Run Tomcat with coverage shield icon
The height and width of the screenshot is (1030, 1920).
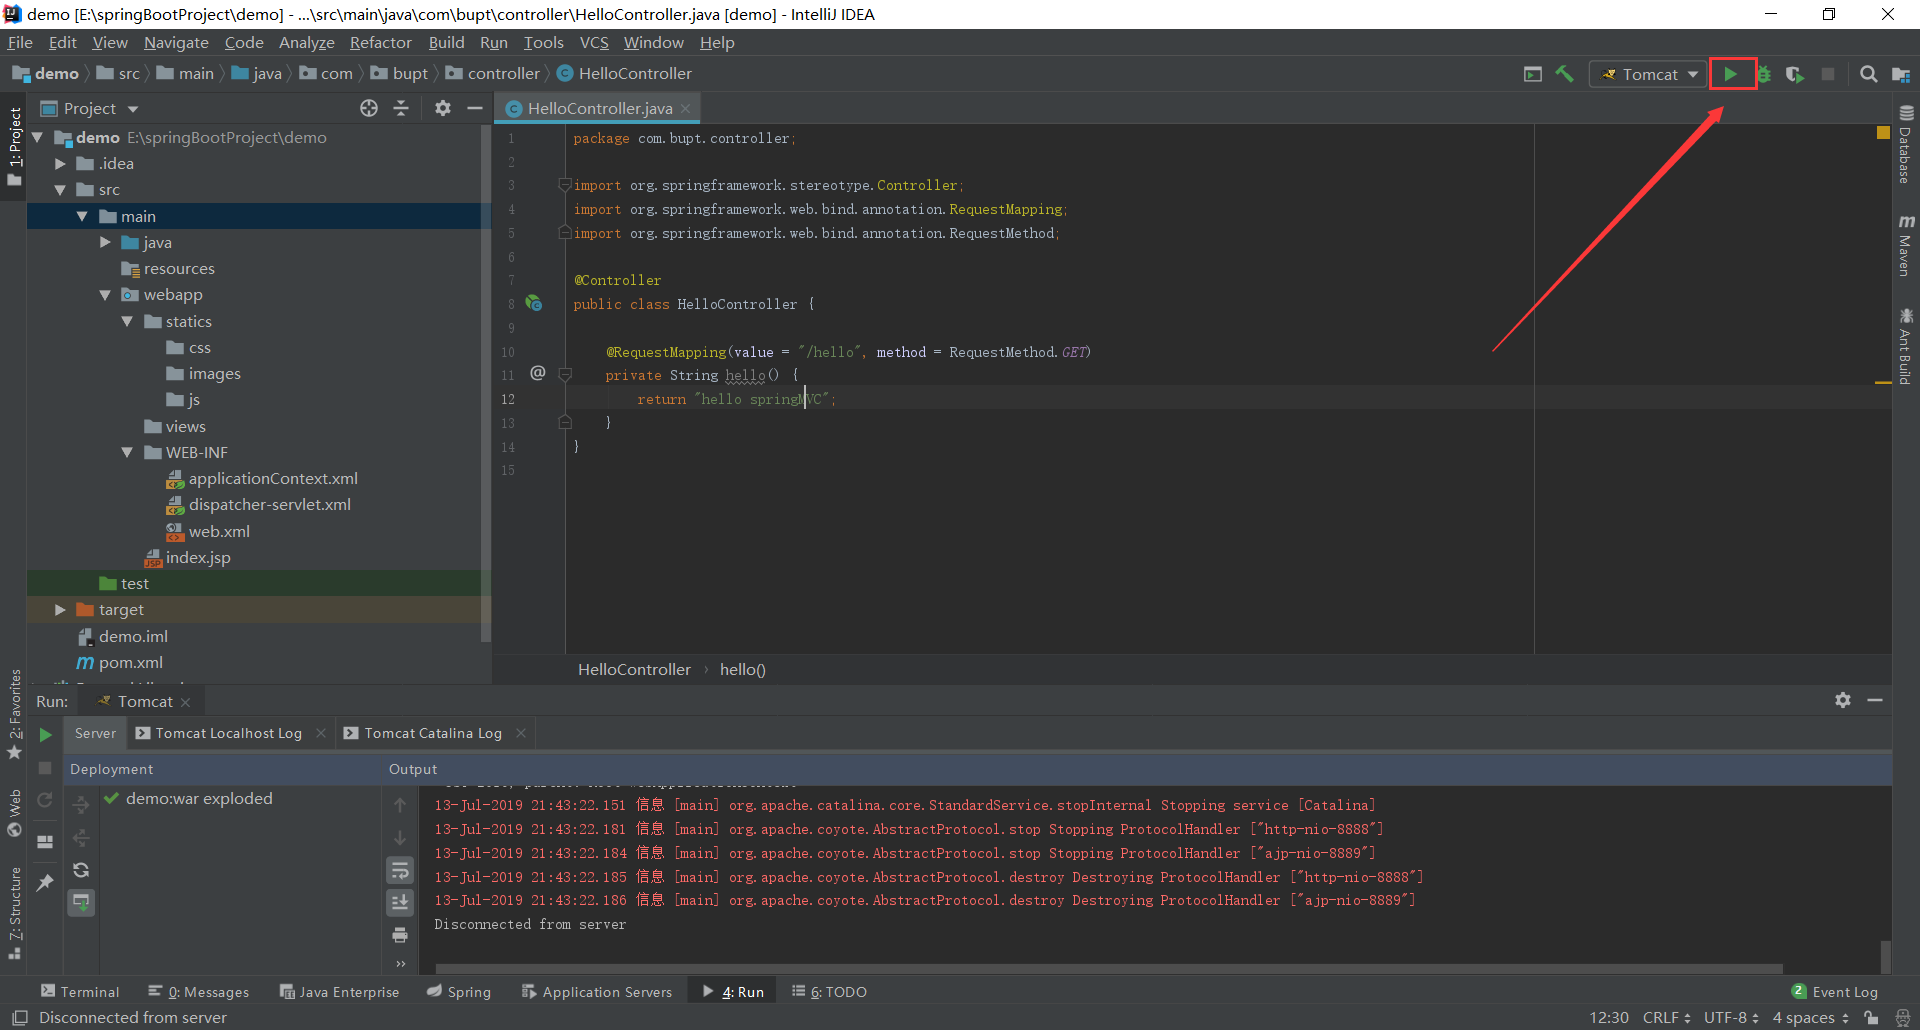(x=1795, y=74)
